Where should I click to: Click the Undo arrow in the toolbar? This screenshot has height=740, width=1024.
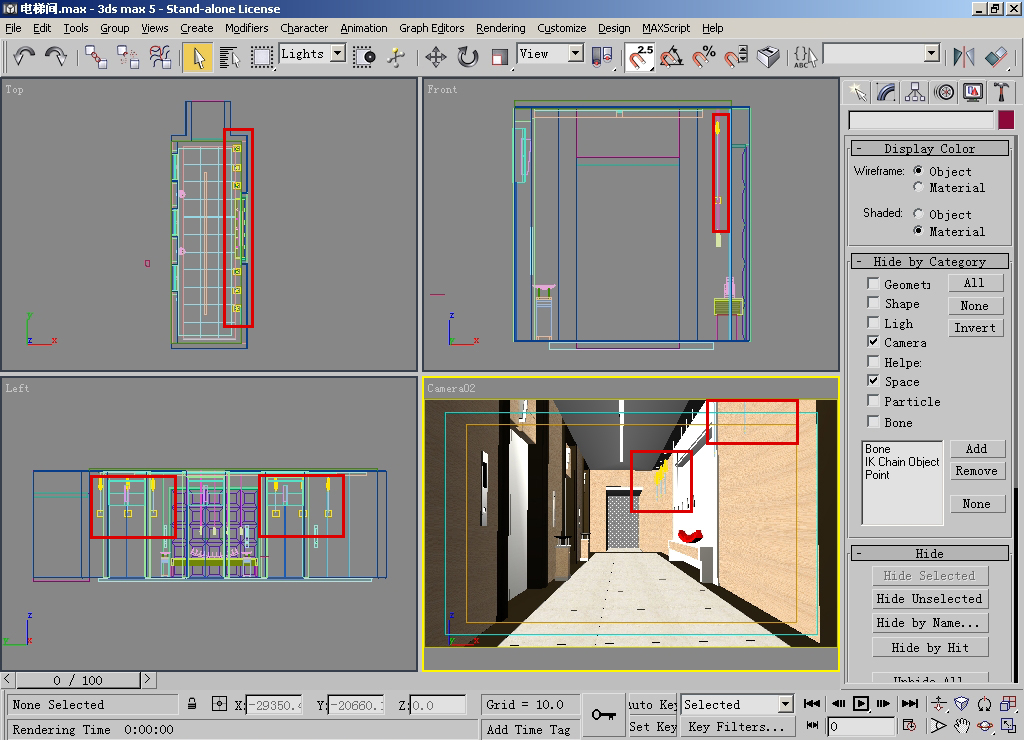coord(24,56)
